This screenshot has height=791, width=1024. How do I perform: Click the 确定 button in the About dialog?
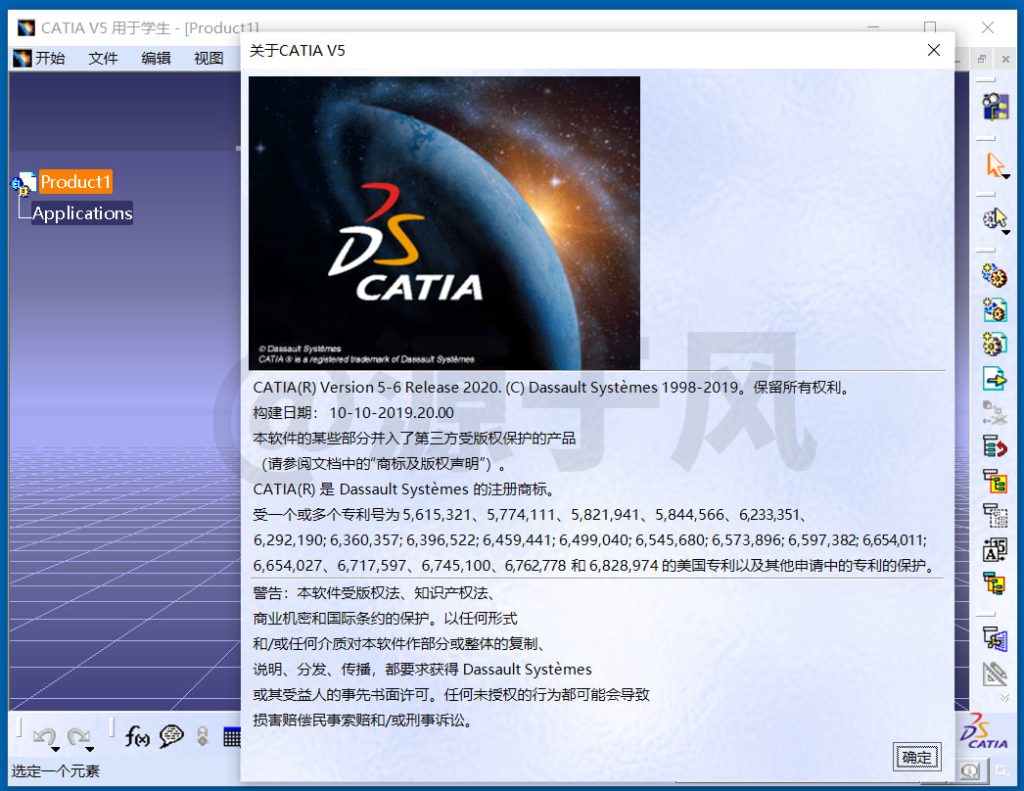click(916, 757)
